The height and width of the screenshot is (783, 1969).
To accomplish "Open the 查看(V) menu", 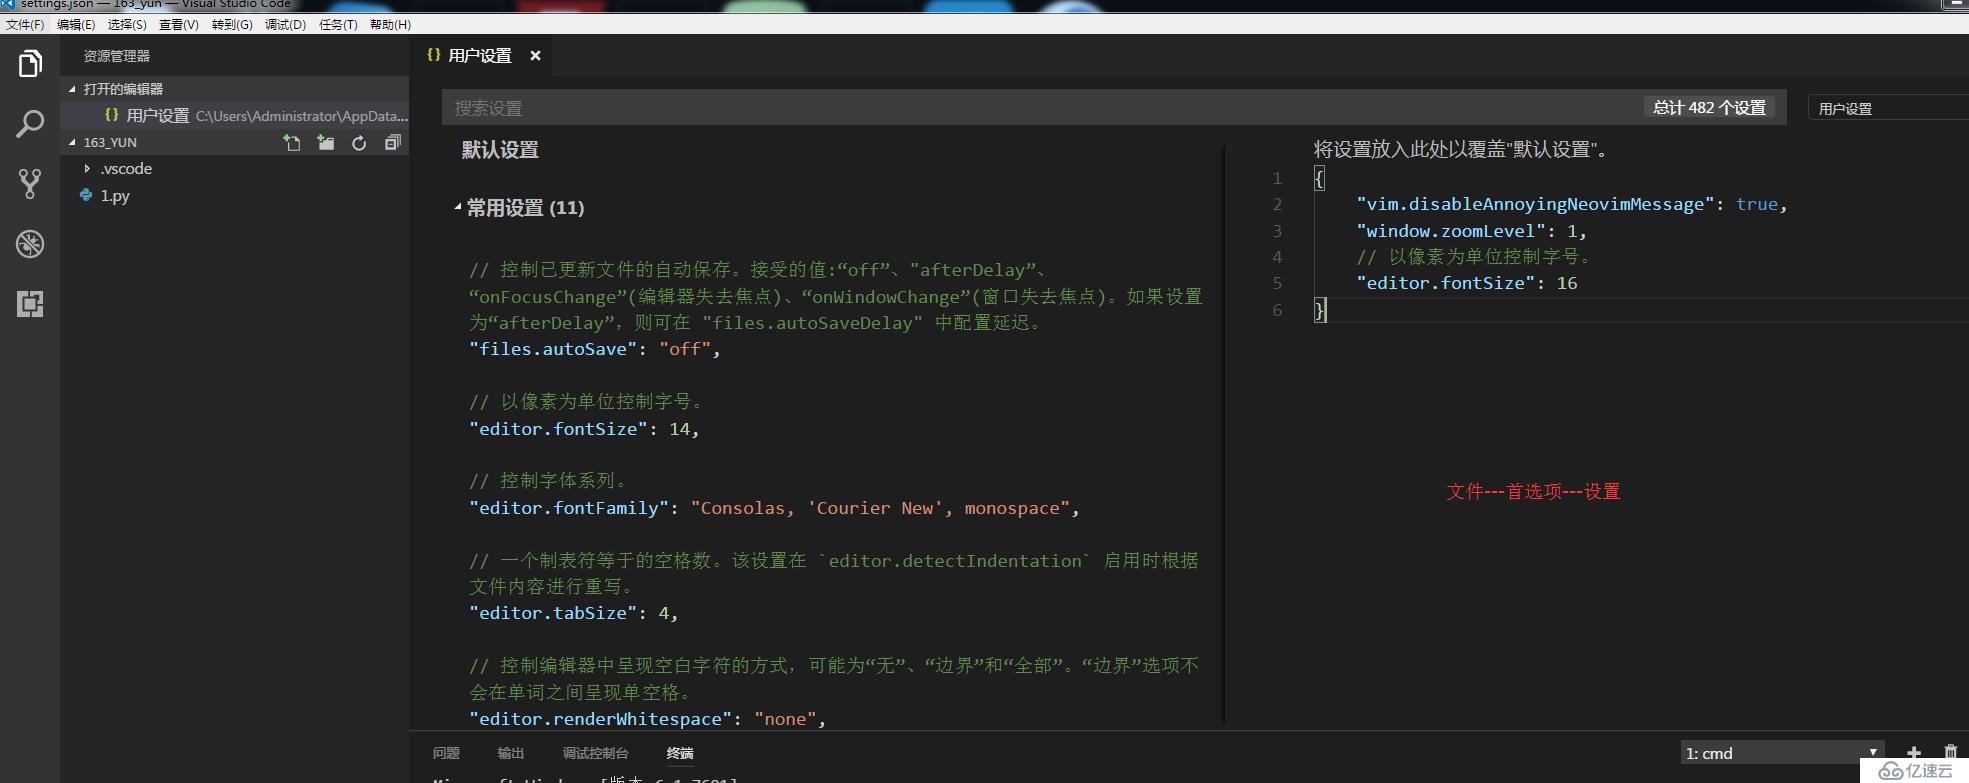I will point(179,24).
